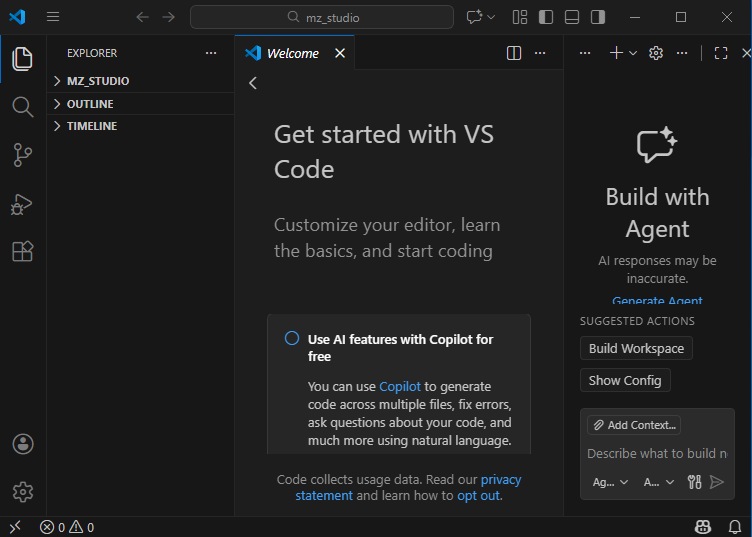Go back in the Welcome walkthrough
752x537 pixels.
pyautogui.click(x=253, y=83)
